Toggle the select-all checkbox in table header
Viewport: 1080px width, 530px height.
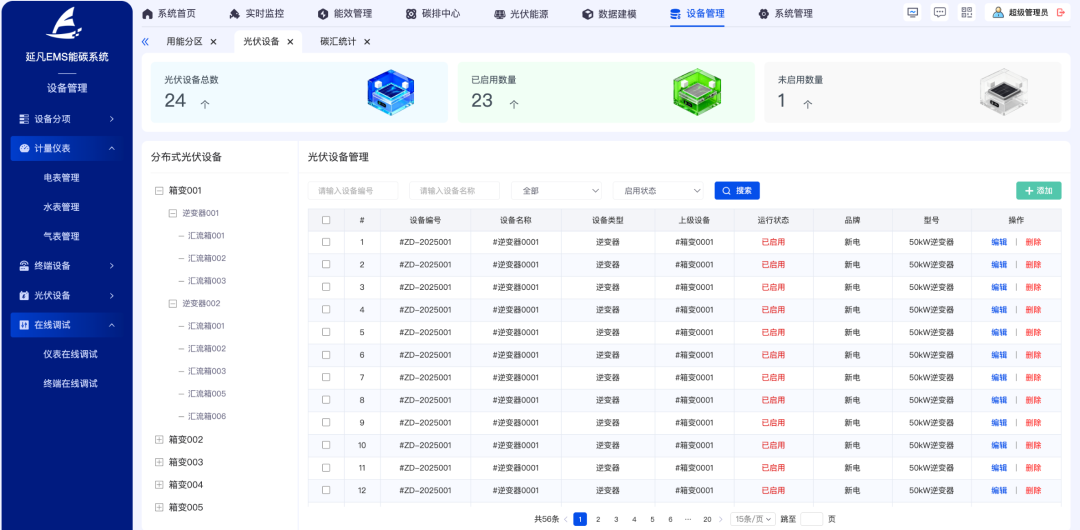[326, 220]
